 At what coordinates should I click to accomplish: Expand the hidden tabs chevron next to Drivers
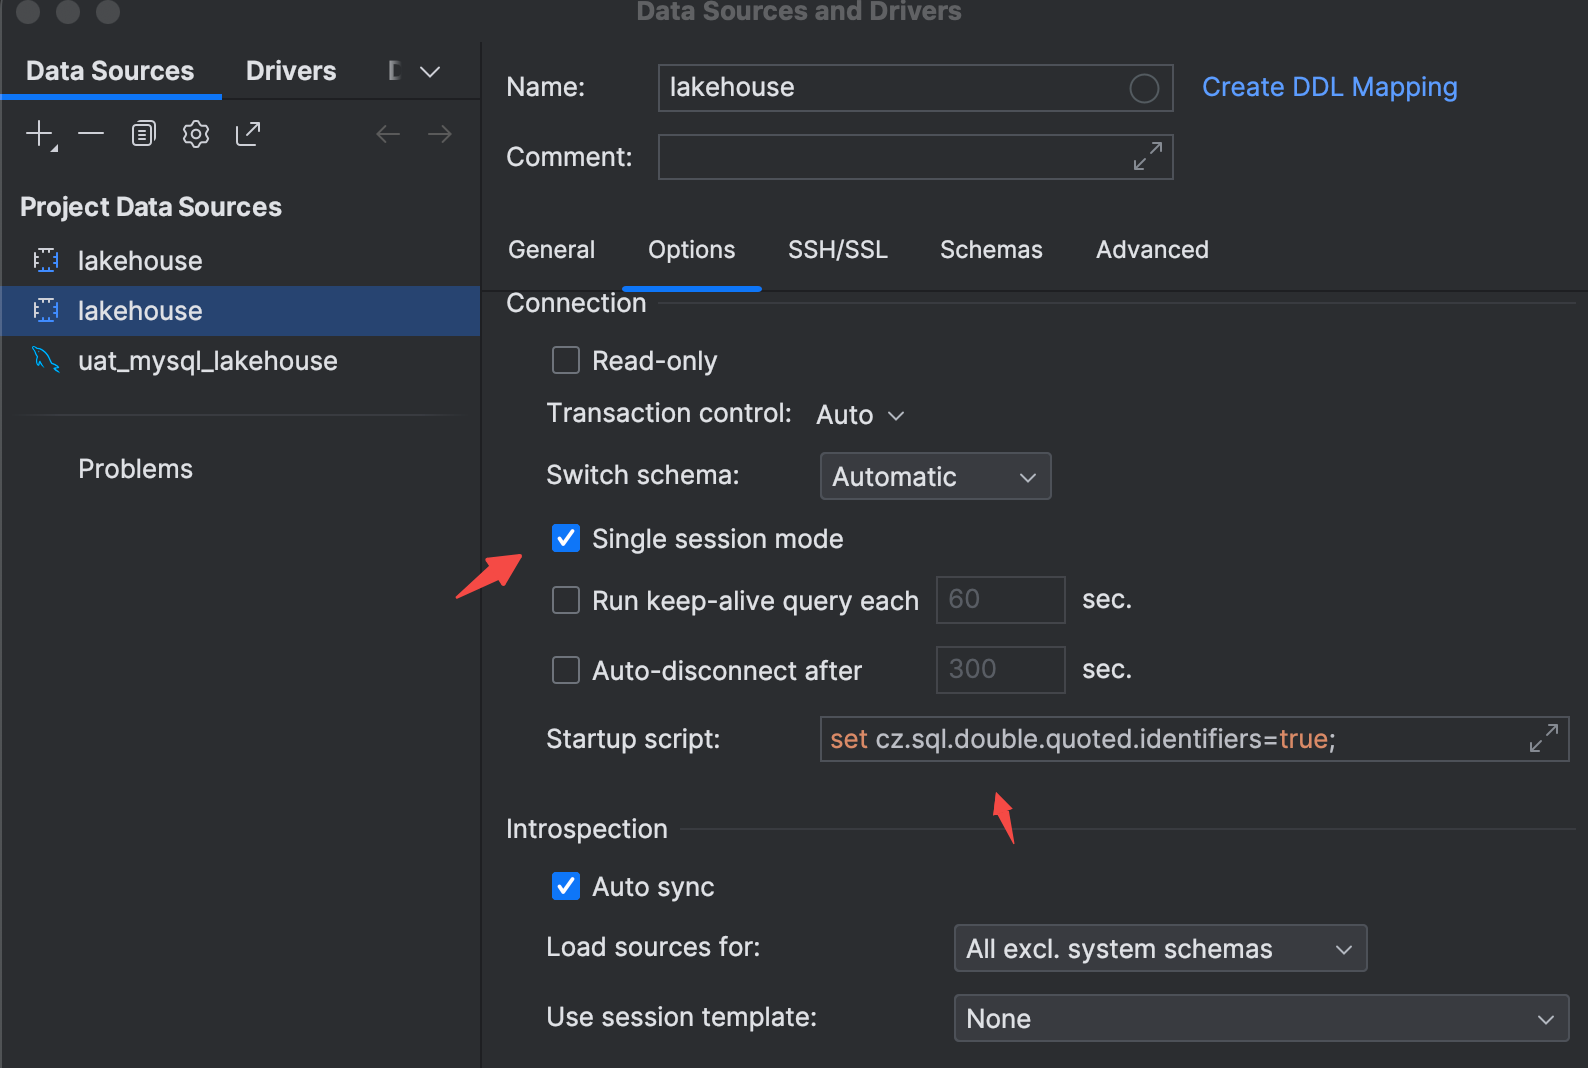tap(430, 72)
